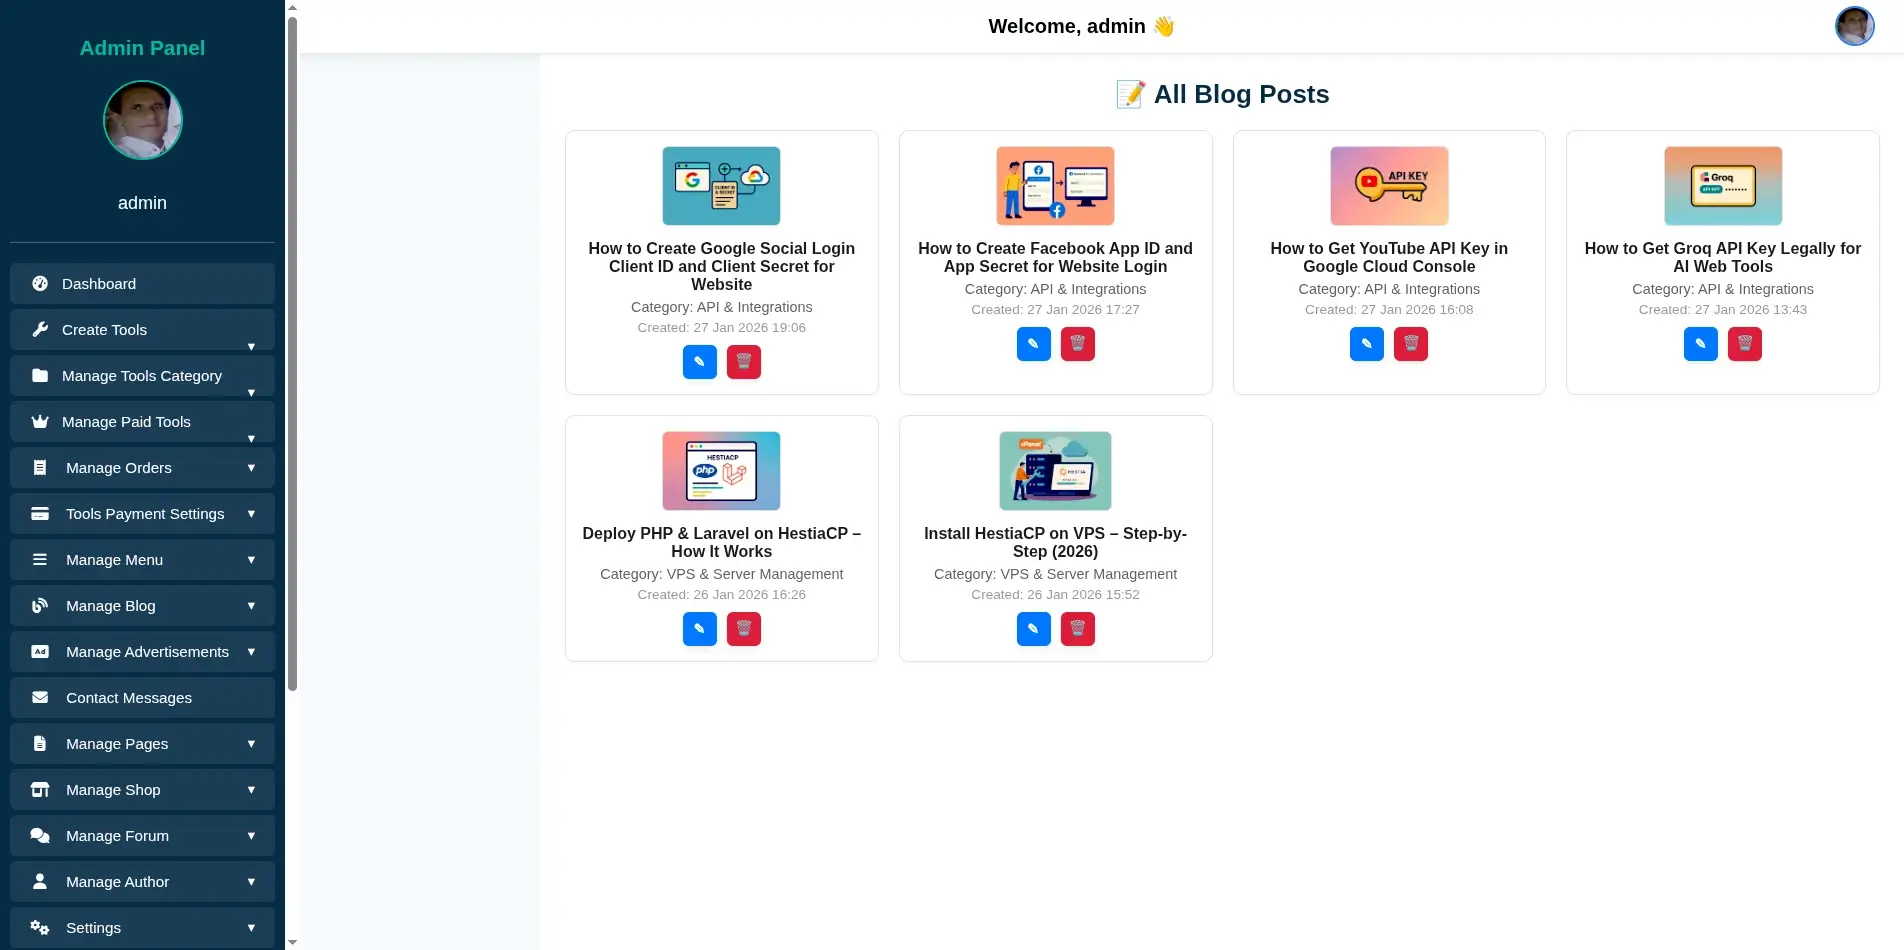This screenshot has width=1904, height=950.
Task: Open Manage Paid Tools
Action: click(126, 421)
